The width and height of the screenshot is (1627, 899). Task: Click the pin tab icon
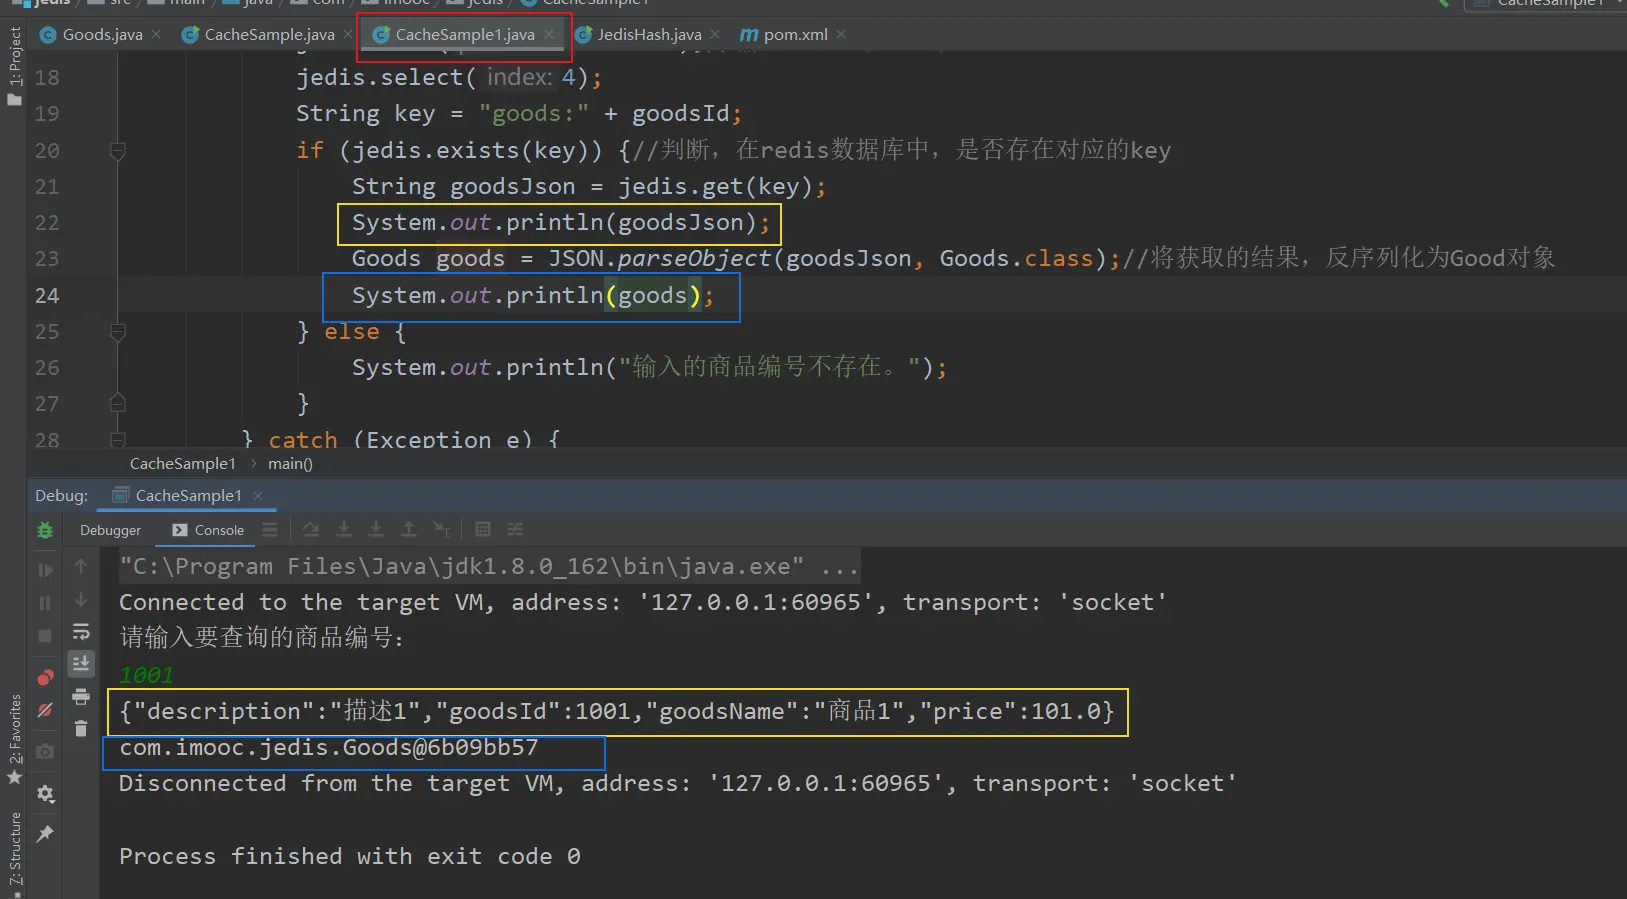pos(45,834)
